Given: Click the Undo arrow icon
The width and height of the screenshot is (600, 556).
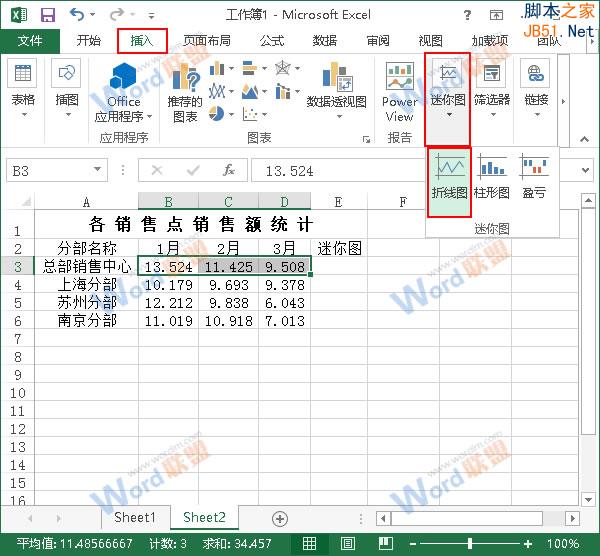Looking at the screenshot, I should [x=77, y=15].
